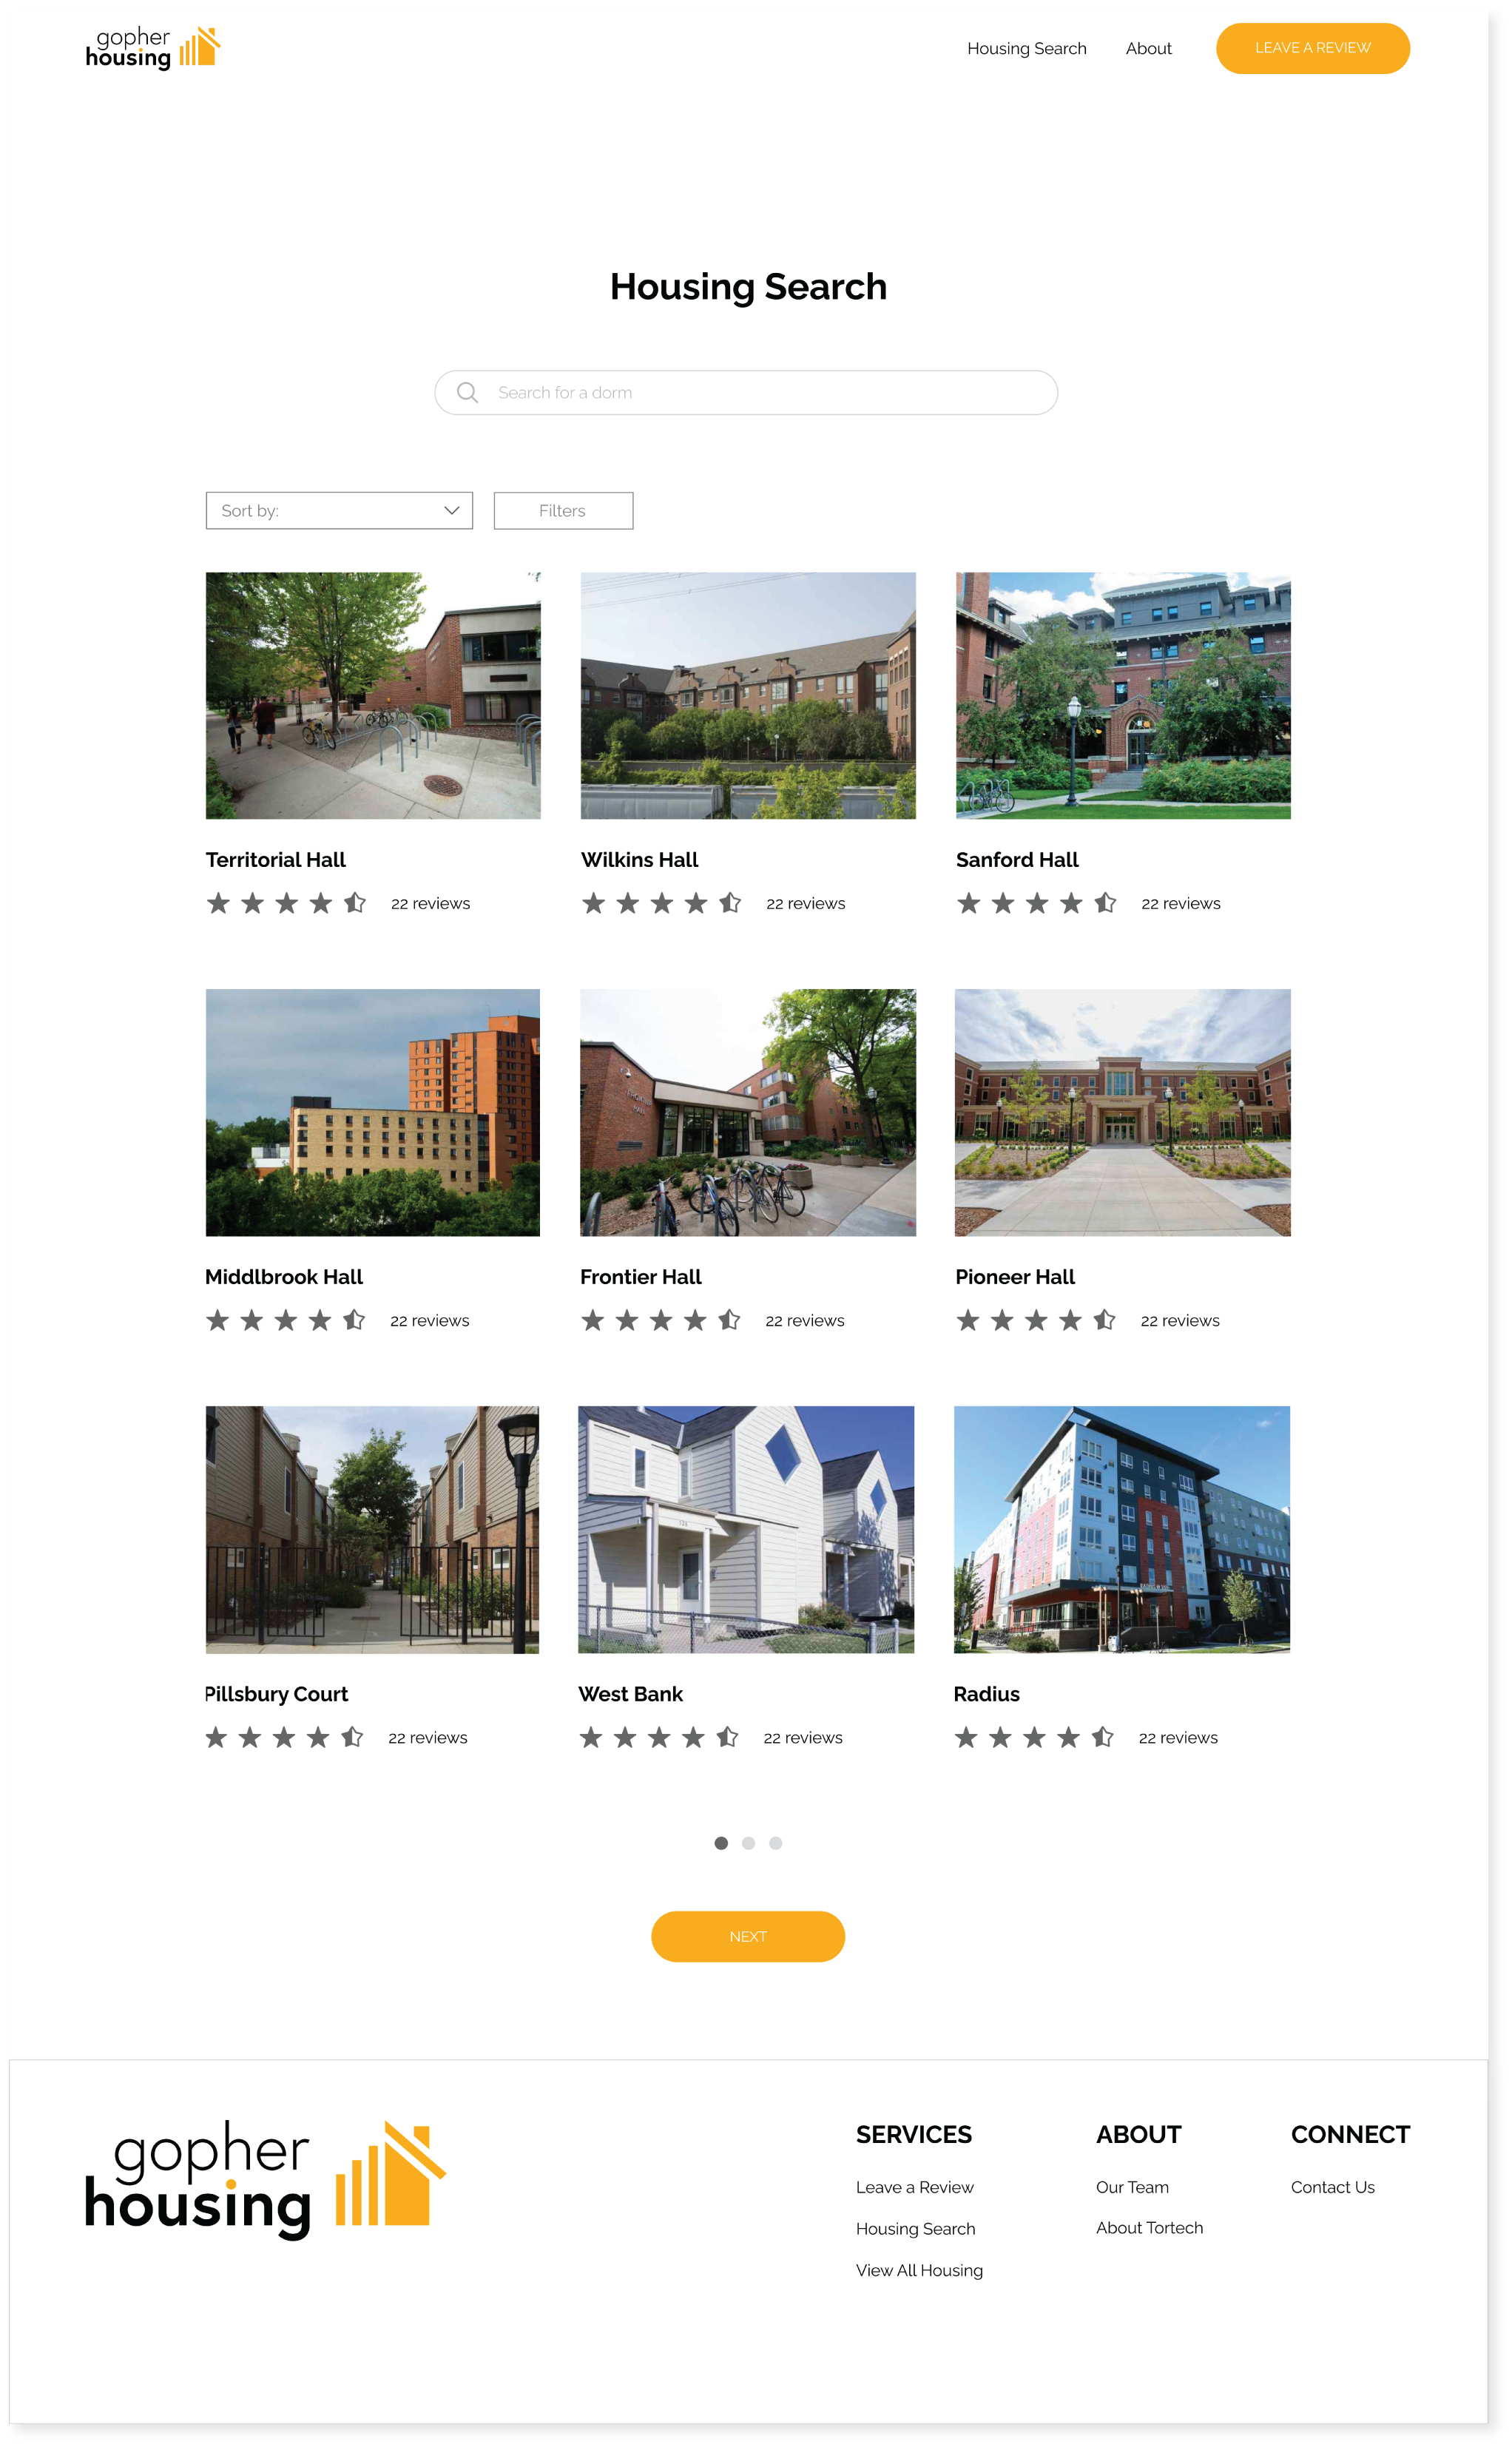Select the third pagination dot
This screenshot has height=2447, width=1512.
[776, 1843]
